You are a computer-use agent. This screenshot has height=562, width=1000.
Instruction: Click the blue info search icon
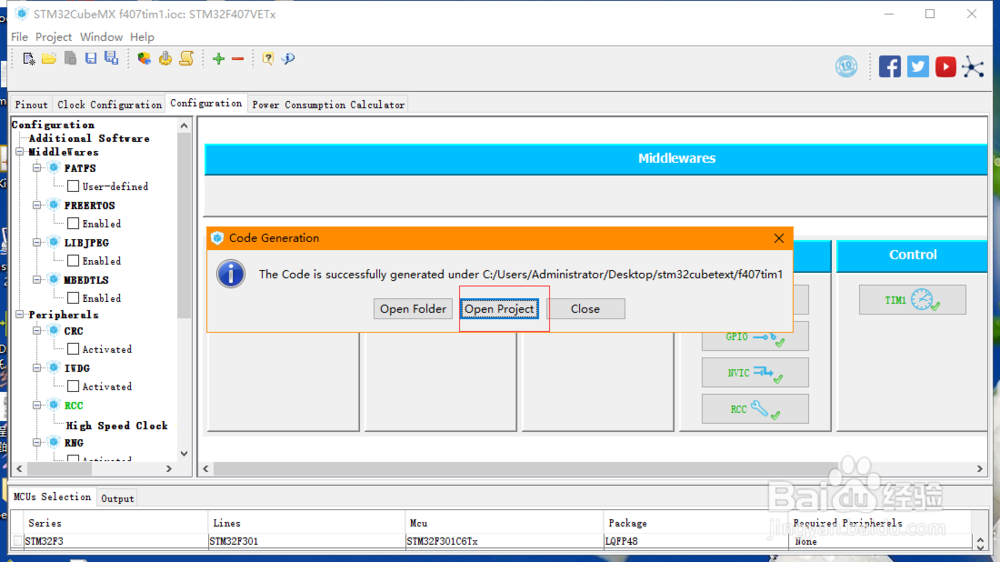[x=288, y=59]
